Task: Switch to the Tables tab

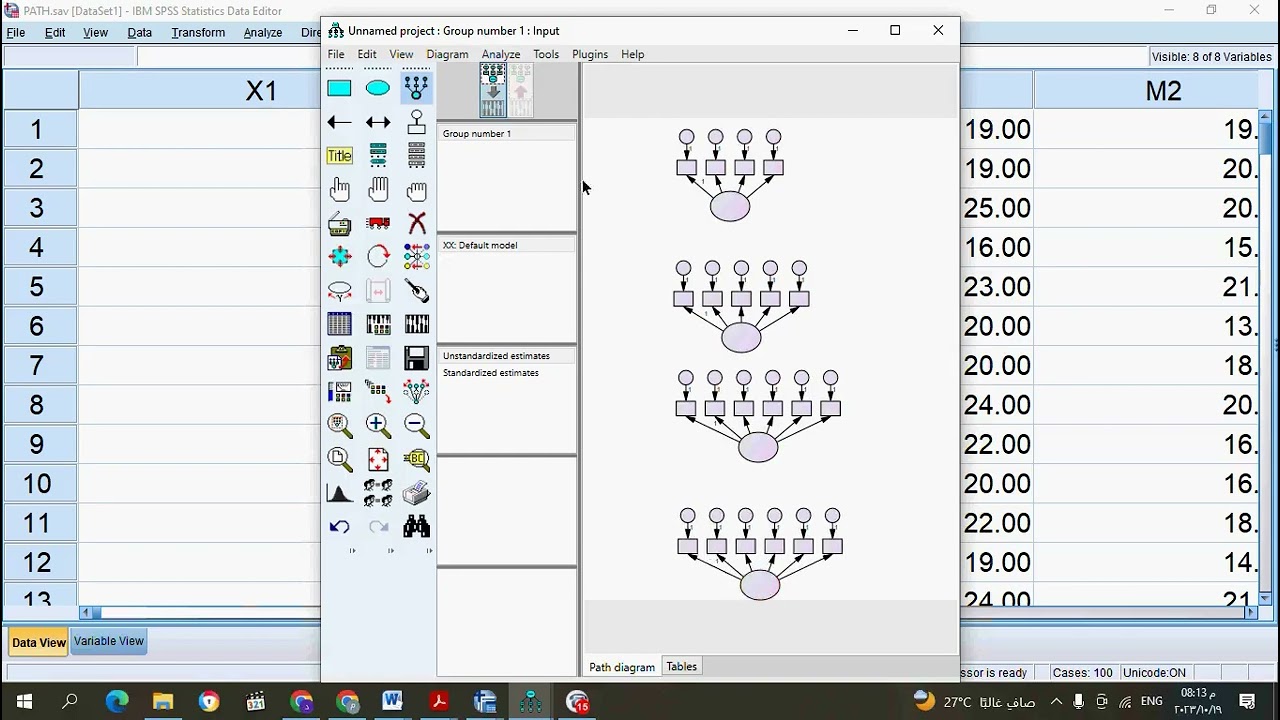Action: coord(681,666)
